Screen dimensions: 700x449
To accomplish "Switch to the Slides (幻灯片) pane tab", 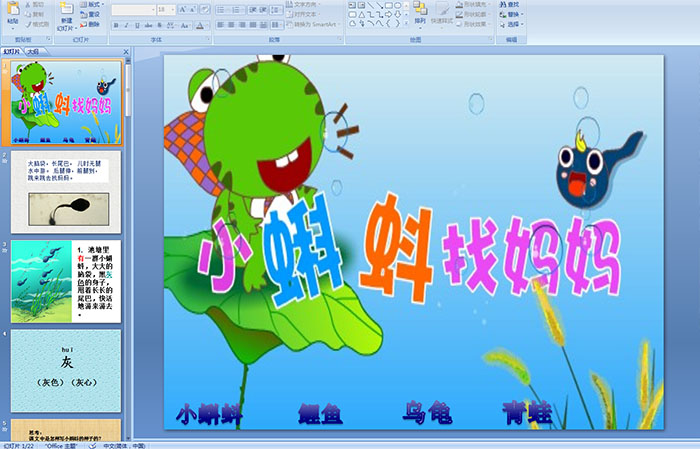I will click(x=12, y=52).
